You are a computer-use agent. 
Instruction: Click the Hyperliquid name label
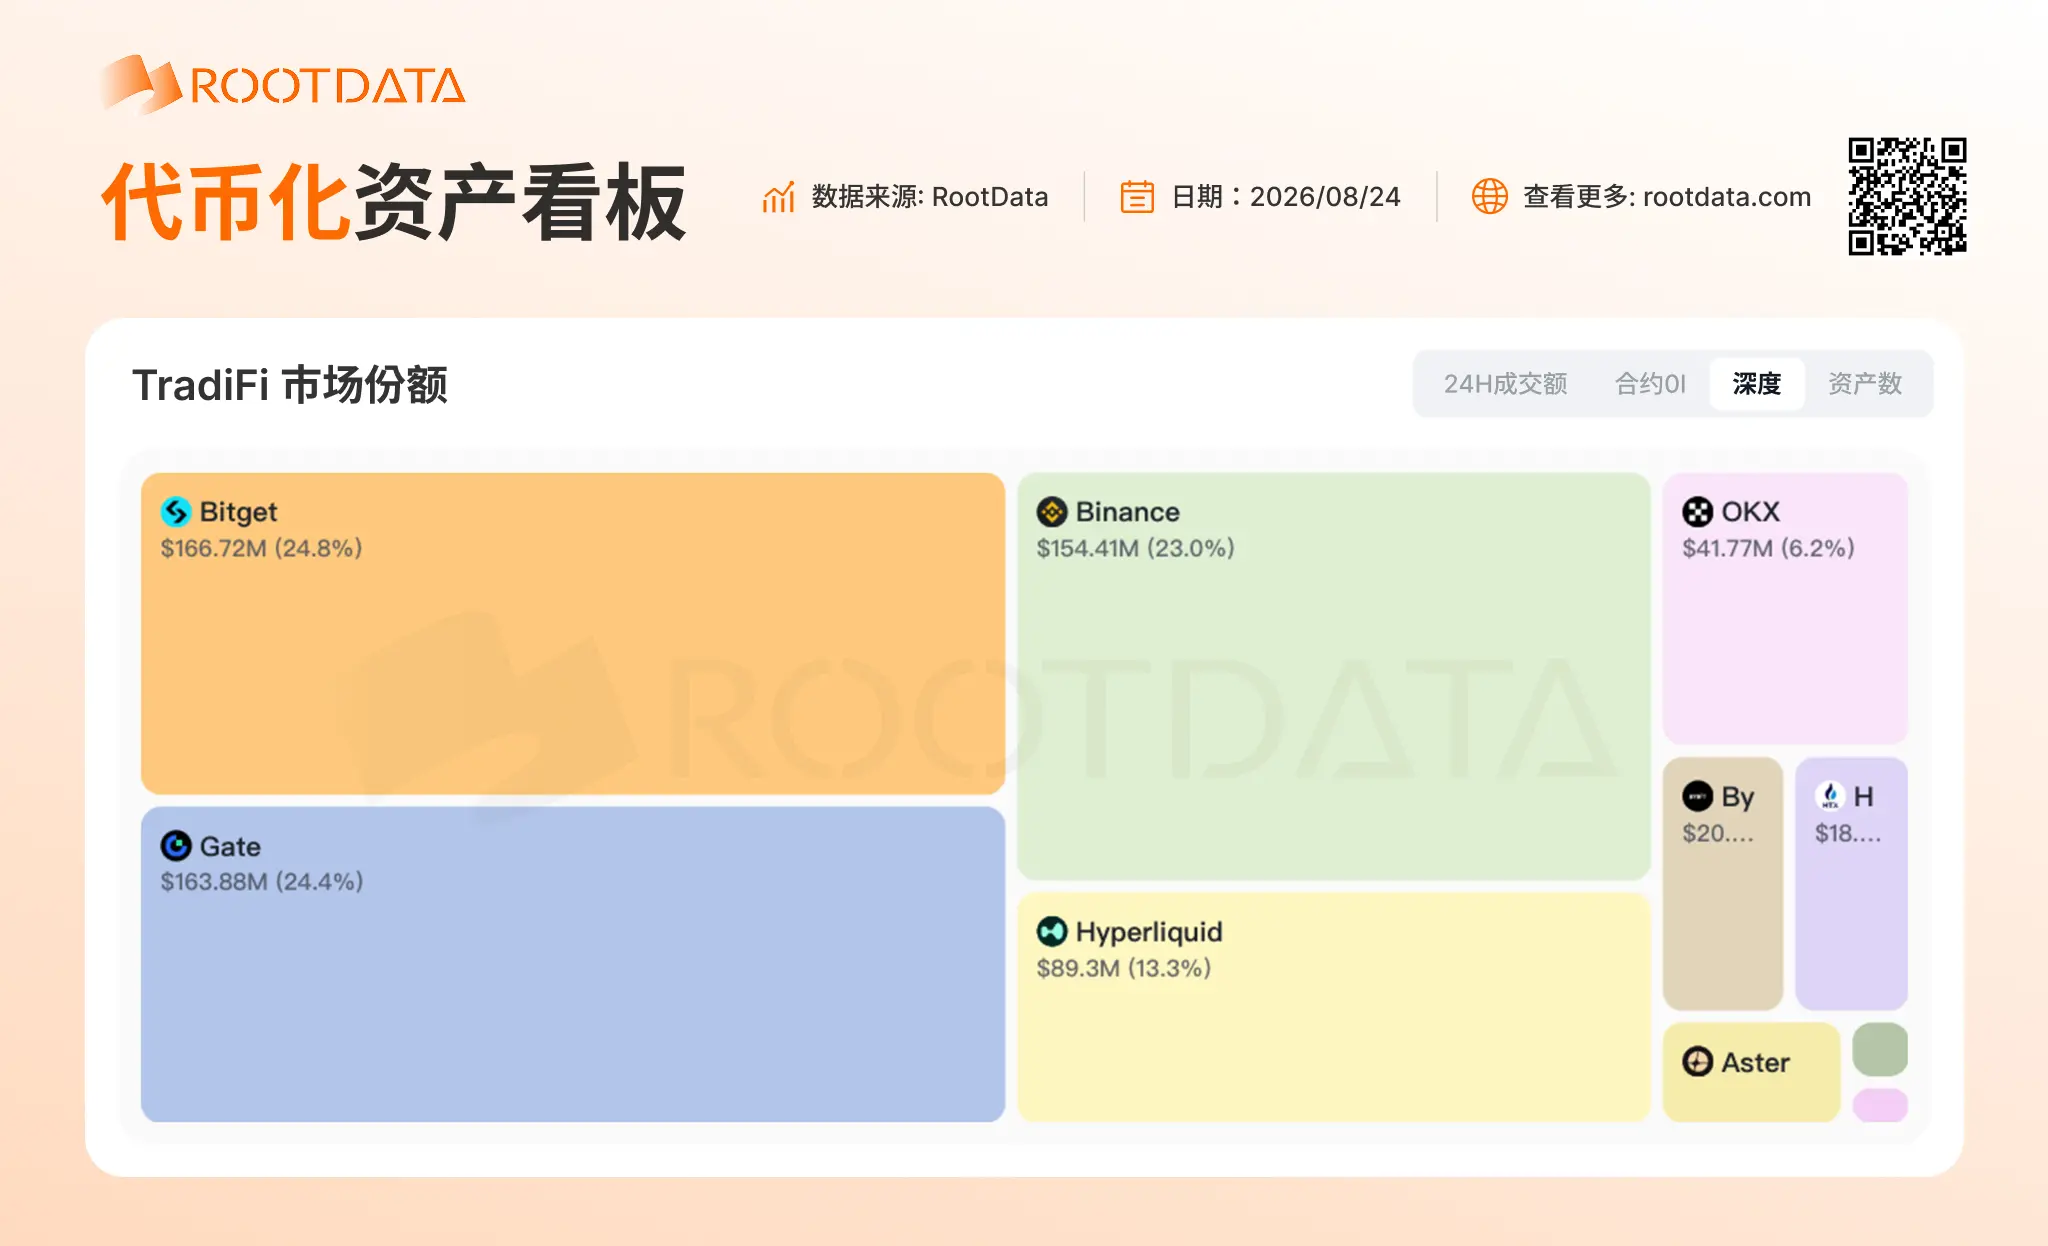tap(1149, 933)
